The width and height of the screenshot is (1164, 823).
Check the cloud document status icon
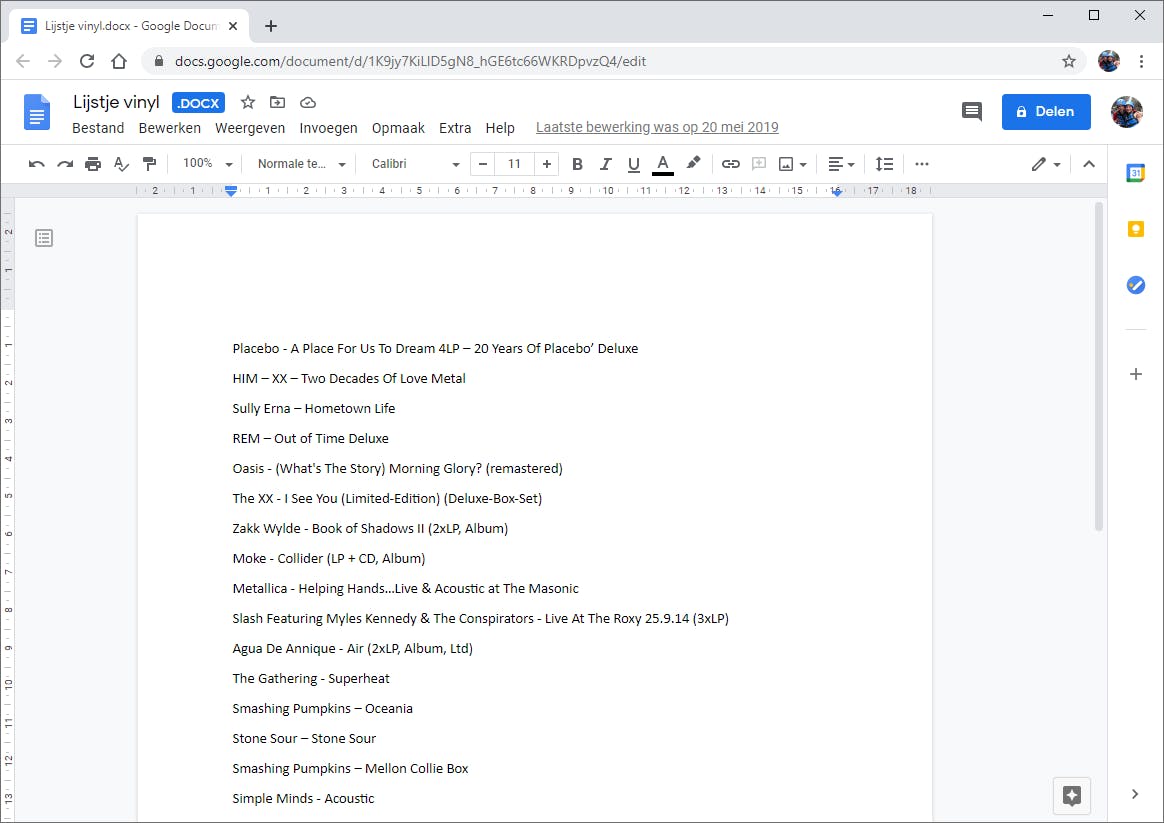(308, 102)
